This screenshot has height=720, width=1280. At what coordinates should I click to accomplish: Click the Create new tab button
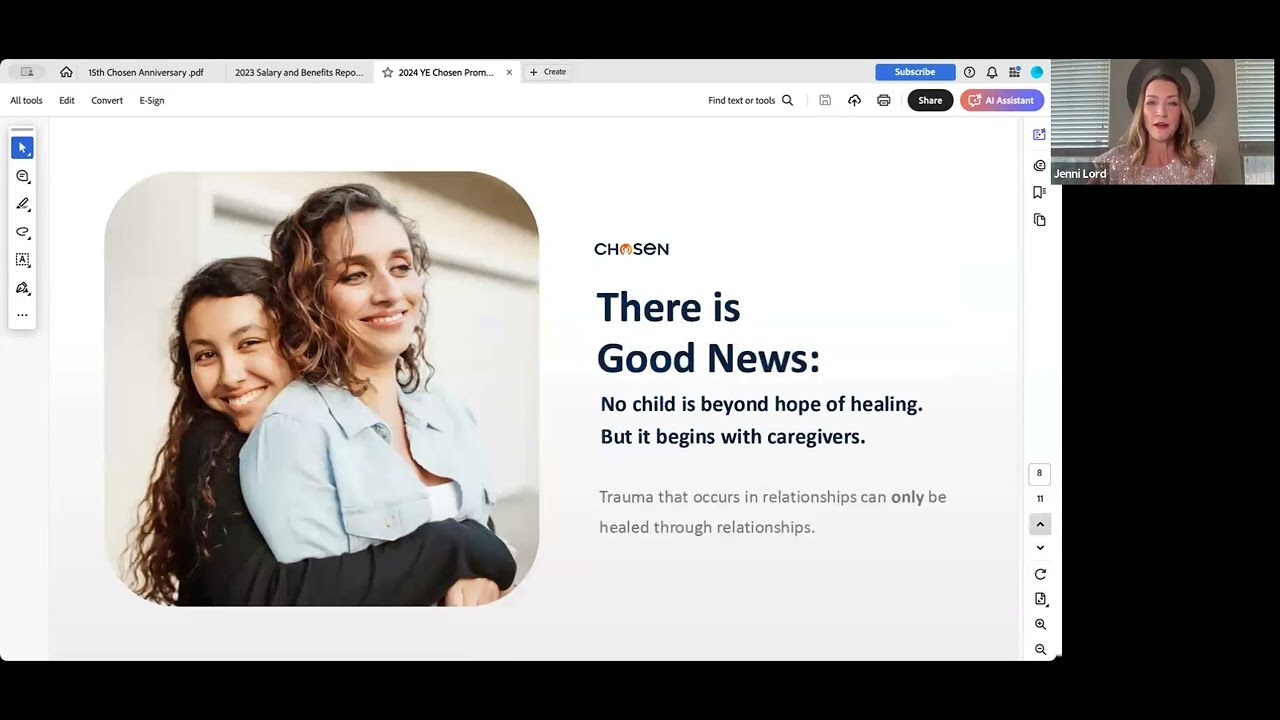pos(548,72)
